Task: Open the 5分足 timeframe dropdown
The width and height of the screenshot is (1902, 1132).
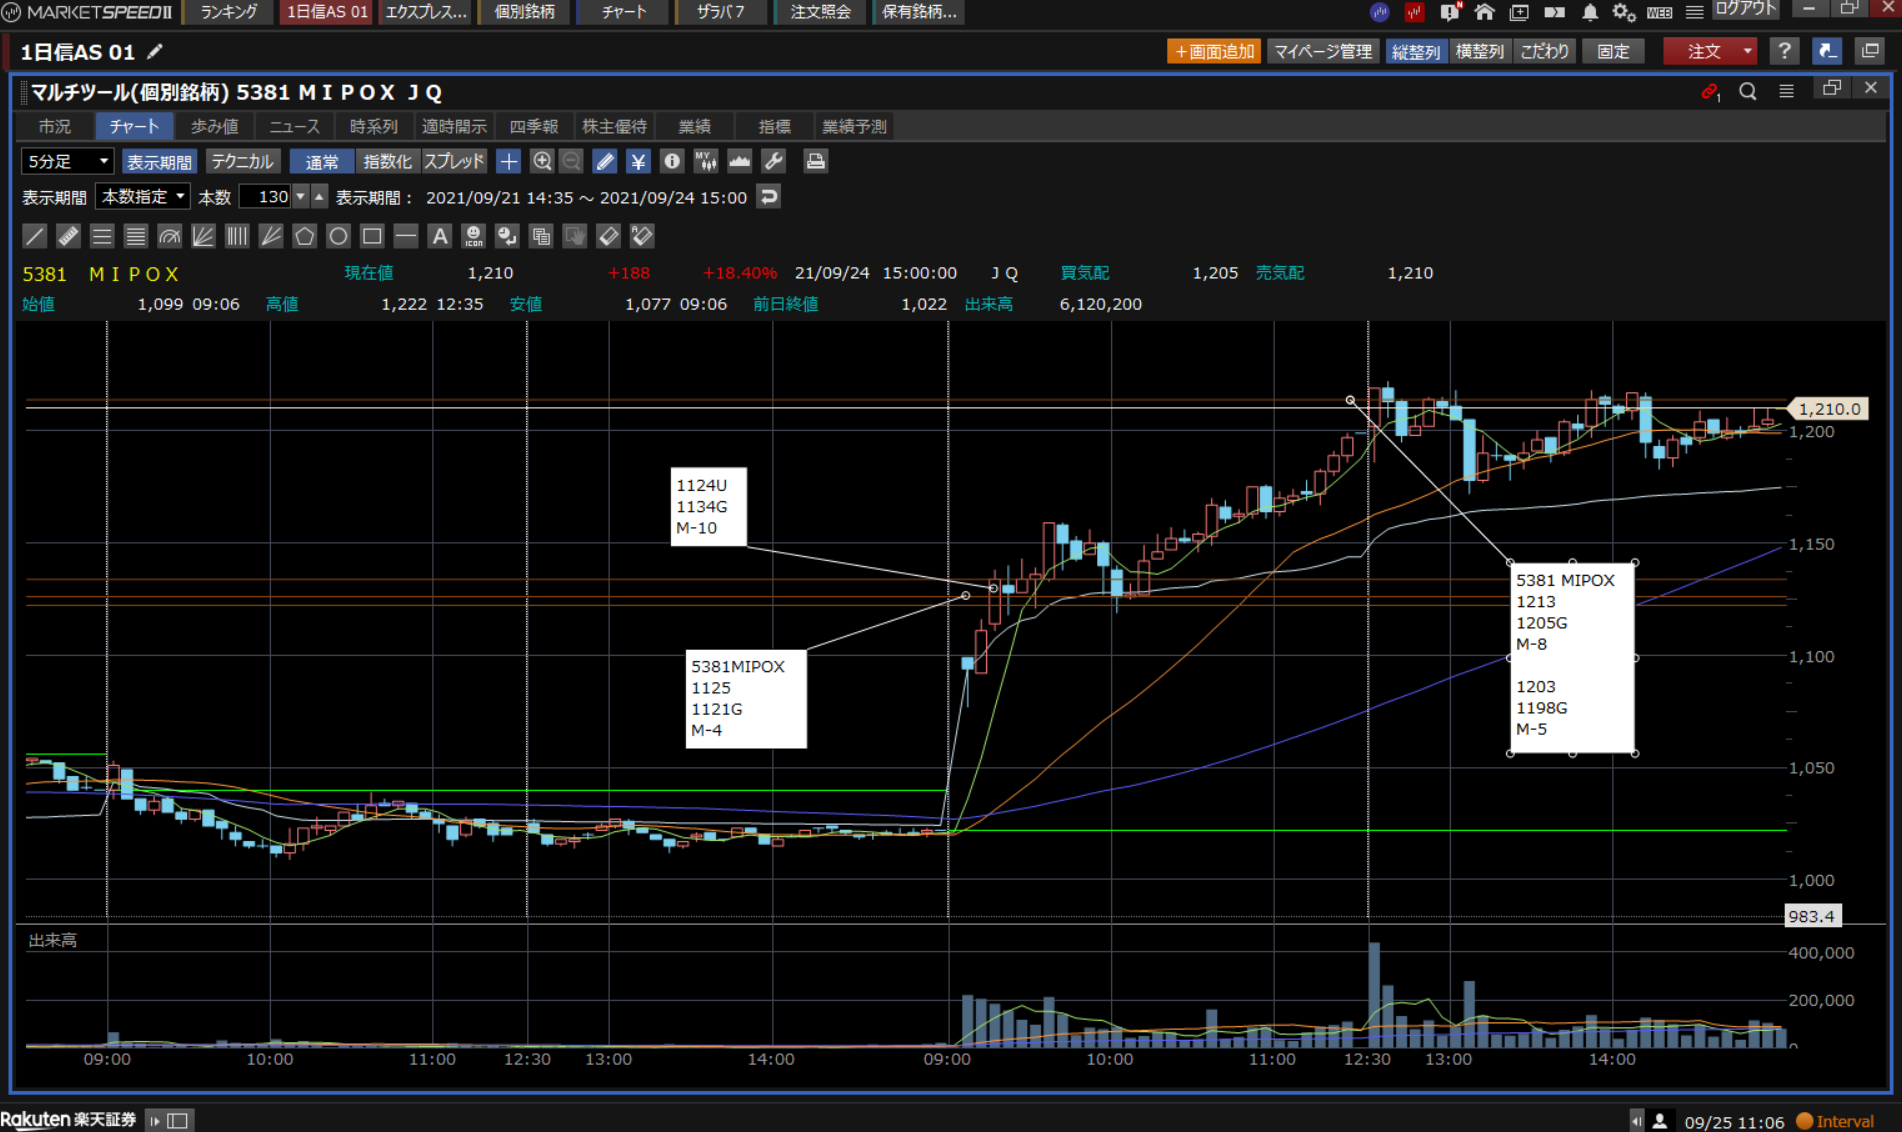Action: pos(67,161)
